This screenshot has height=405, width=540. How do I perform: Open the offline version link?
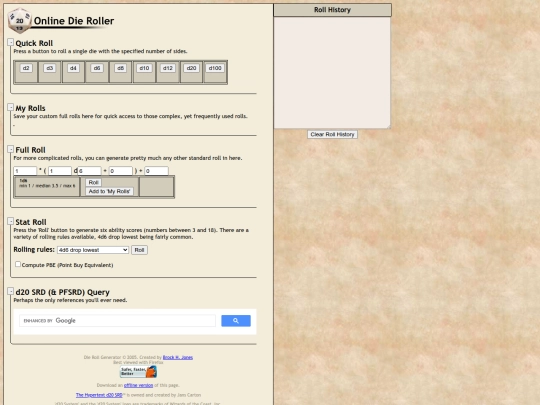click(138, 385)
